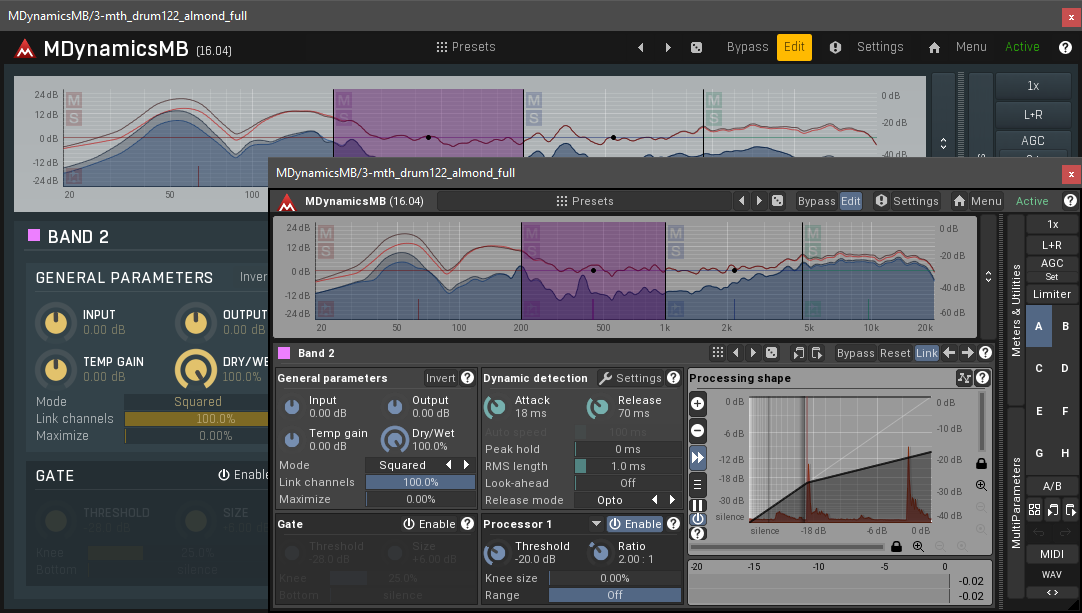Select previous Release mode with arrow next to Opto

[x=654, y=500]
